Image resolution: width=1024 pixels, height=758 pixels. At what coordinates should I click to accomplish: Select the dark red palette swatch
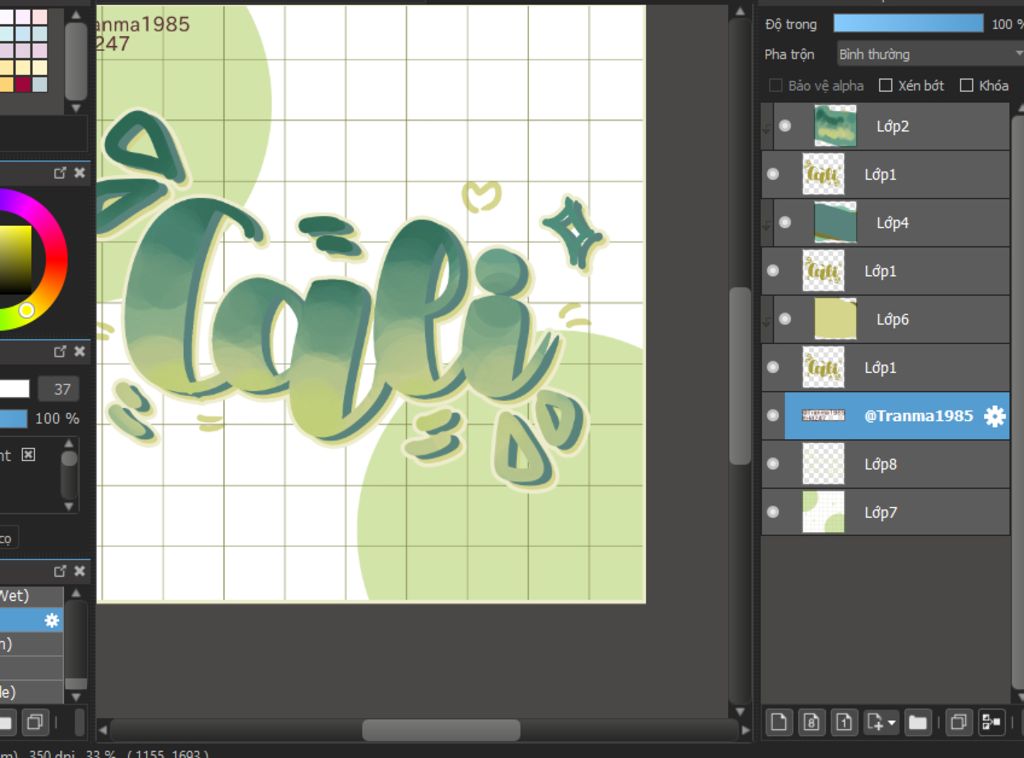24,84
